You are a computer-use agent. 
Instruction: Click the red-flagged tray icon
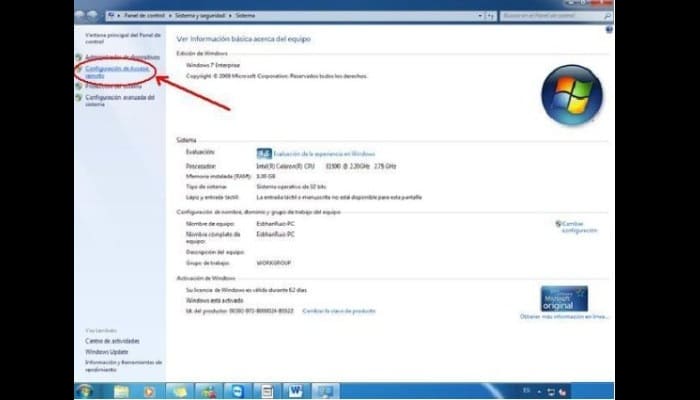pos(562,392)
